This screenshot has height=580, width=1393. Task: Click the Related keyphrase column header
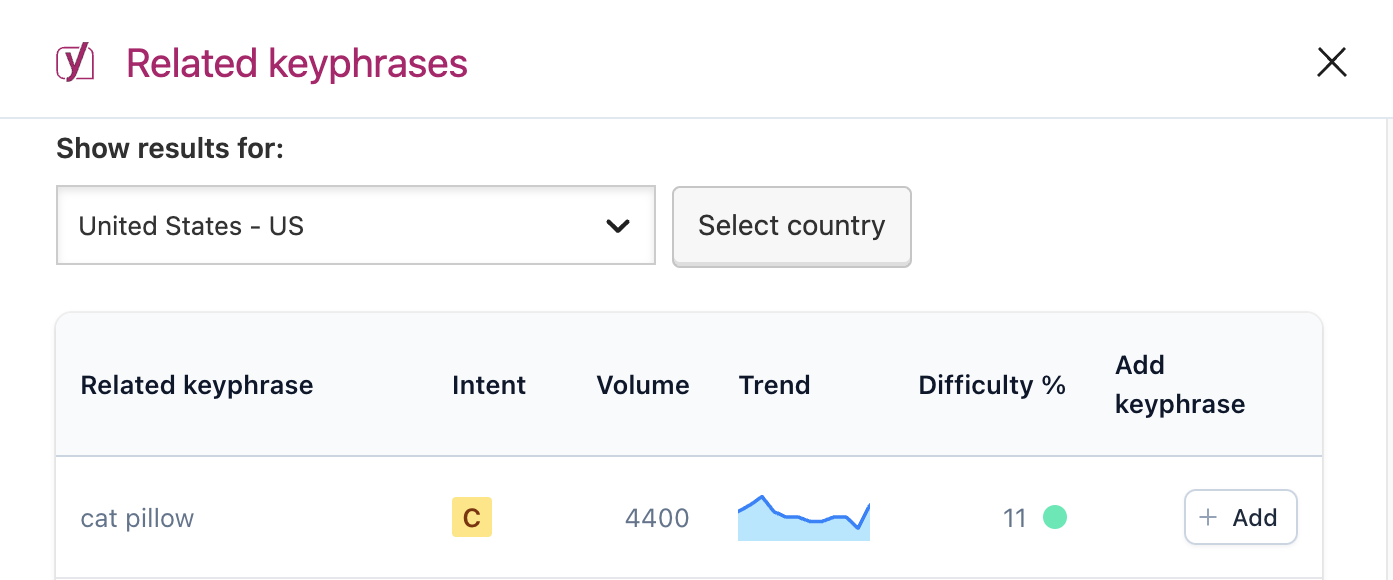(197, 385)
